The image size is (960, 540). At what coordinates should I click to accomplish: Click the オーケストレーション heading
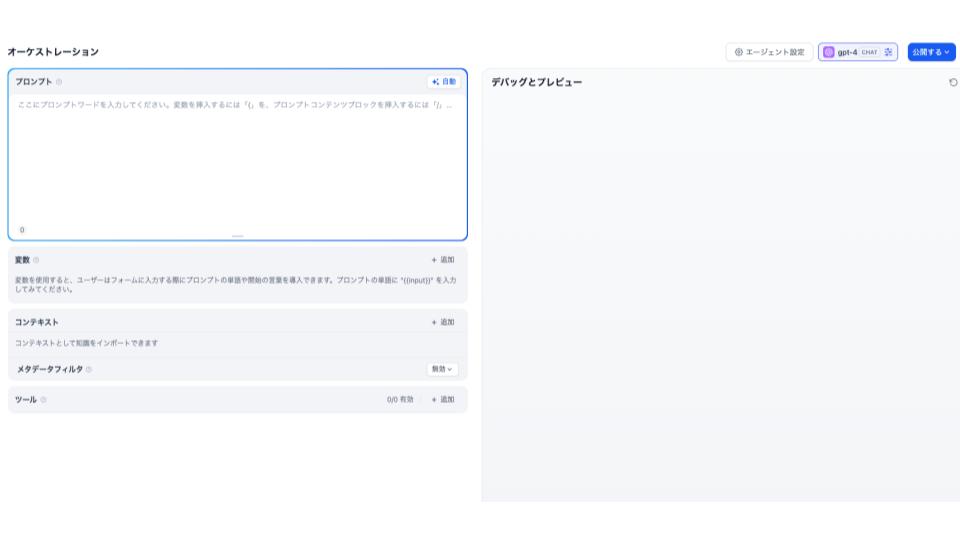(x=53, y=52)
